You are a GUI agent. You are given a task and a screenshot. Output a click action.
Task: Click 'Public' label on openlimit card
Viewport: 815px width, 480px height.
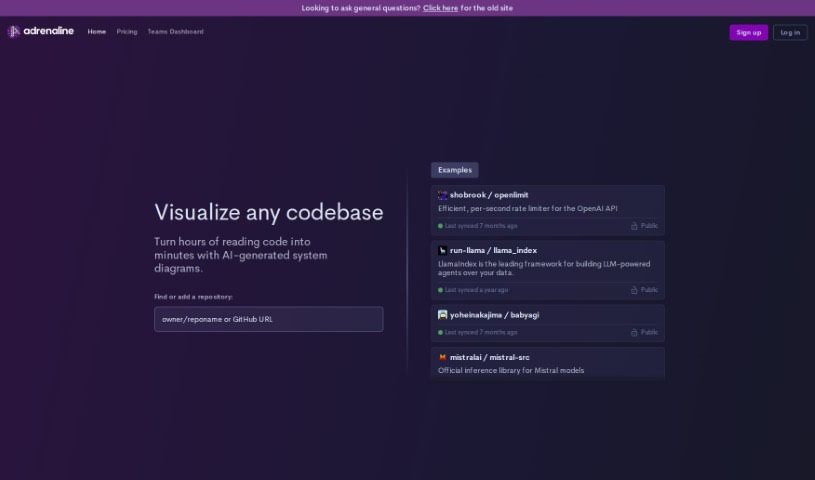pos(649,226)
